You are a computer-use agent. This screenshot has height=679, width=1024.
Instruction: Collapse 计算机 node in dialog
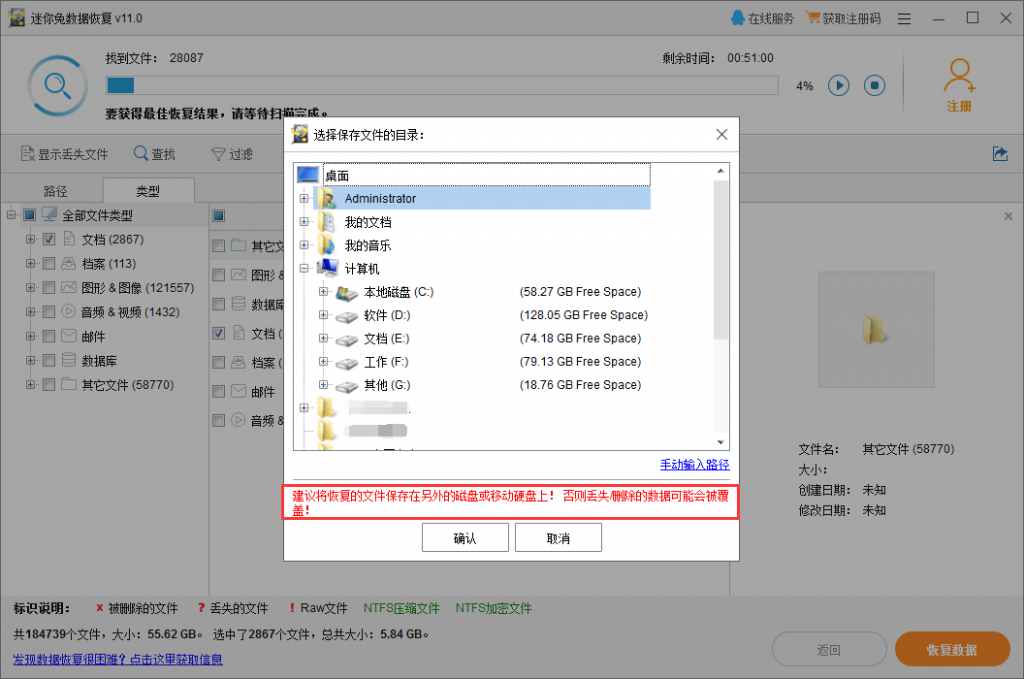click(304, 268)
